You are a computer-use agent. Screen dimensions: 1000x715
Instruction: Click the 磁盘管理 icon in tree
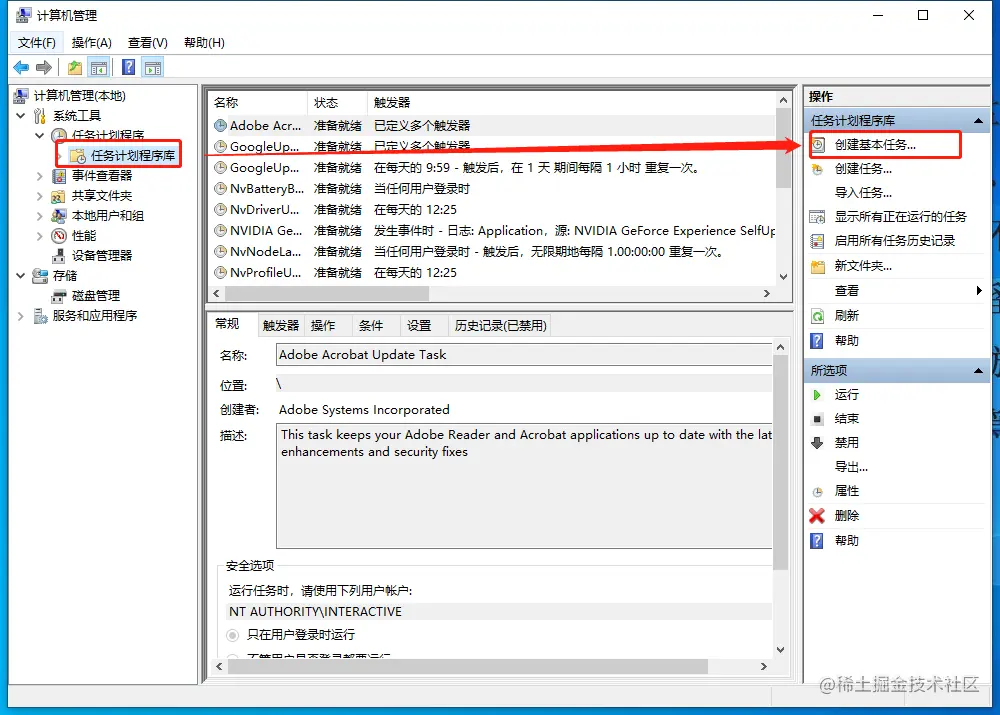pyautogui.click(x=59, y=296)
